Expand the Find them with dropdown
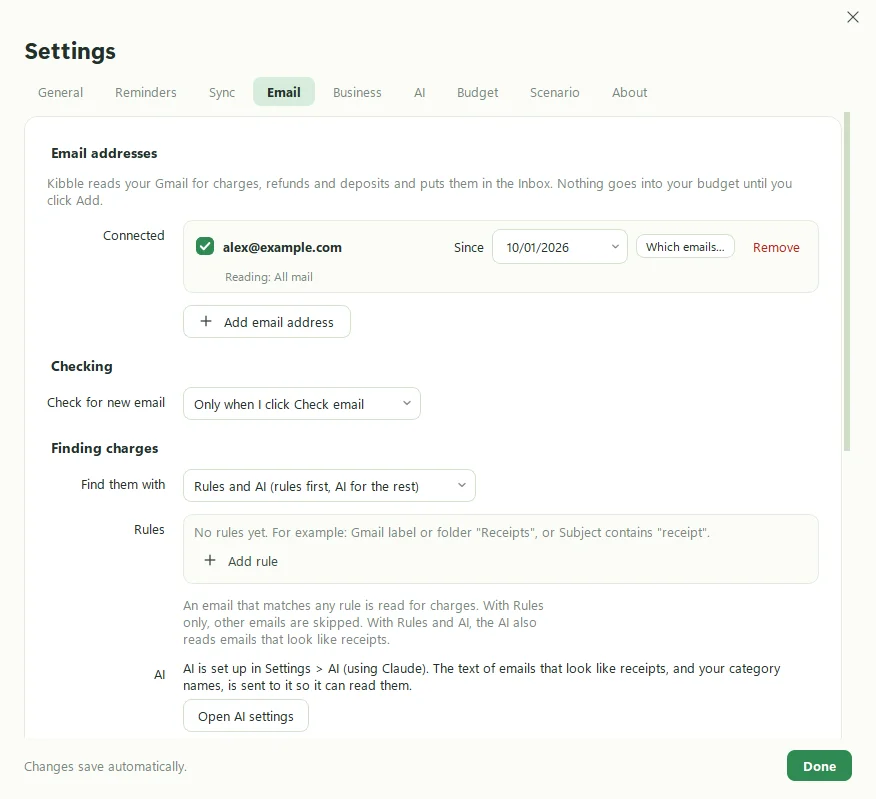 329,486
